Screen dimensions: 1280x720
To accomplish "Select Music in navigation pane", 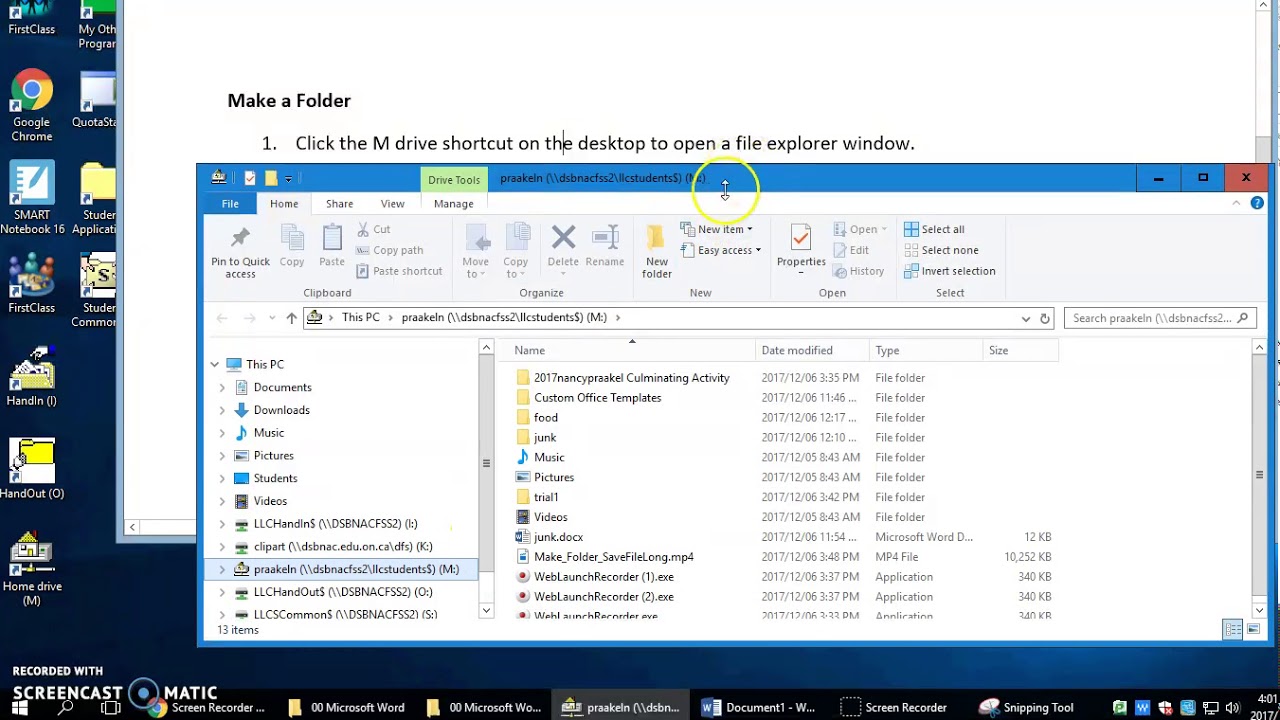I will (x=269, y=433).
